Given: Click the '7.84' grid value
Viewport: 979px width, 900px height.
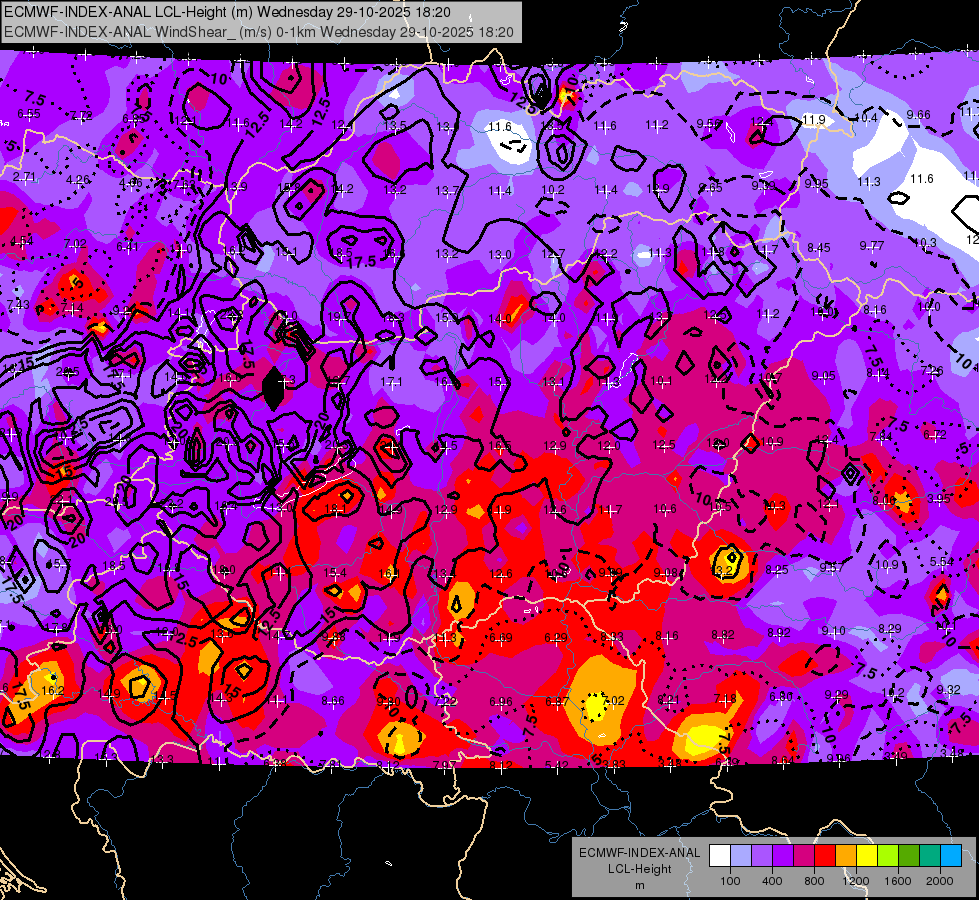Looking at the screenshot, I should pyautogui.click(x=881, y=437).
